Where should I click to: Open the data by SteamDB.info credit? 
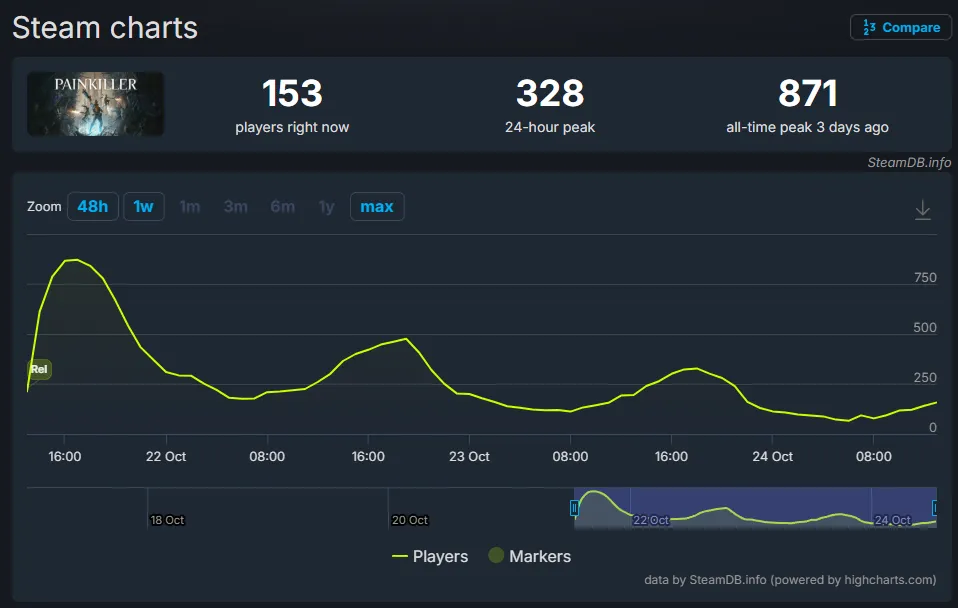(x=790, y=579)
